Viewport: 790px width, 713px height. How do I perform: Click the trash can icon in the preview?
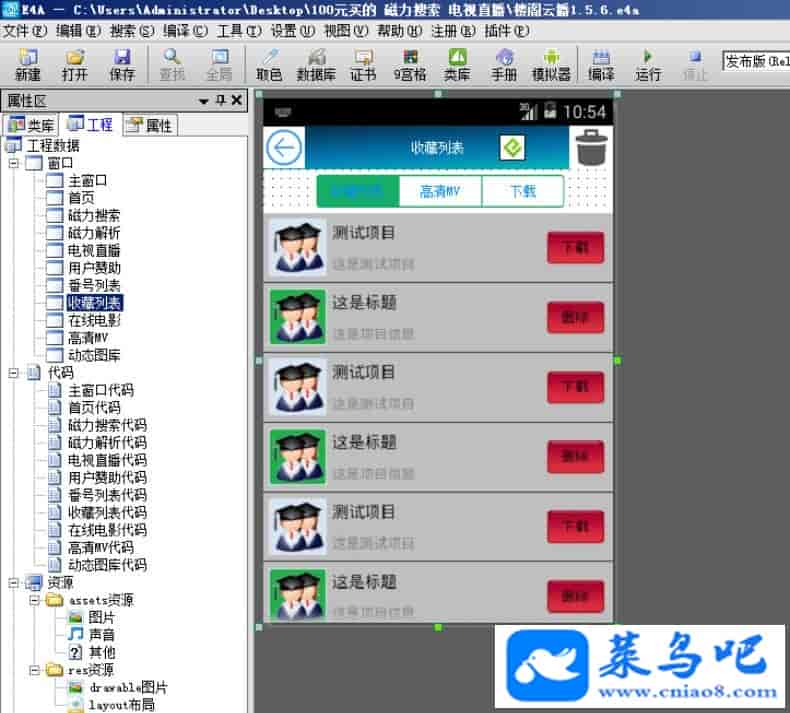pyautogui.click(x=591, y=148)
